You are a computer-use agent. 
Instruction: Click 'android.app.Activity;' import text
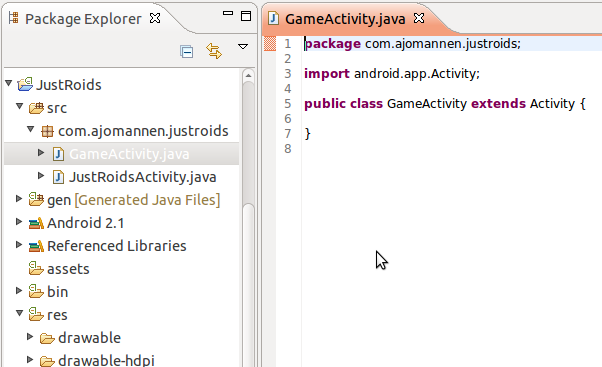(x=417, y=74)
